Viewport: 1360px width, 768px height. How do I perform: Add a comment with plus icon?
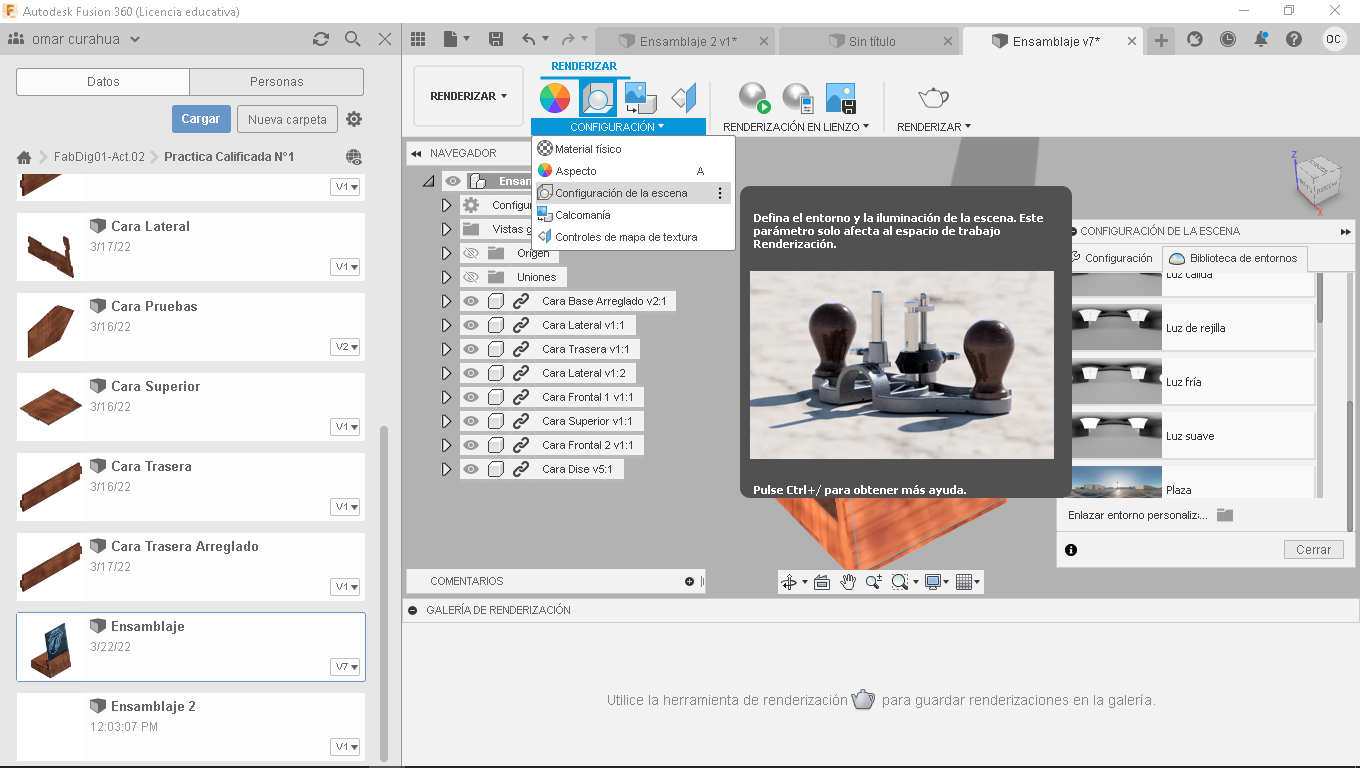[x=689, y=581]
